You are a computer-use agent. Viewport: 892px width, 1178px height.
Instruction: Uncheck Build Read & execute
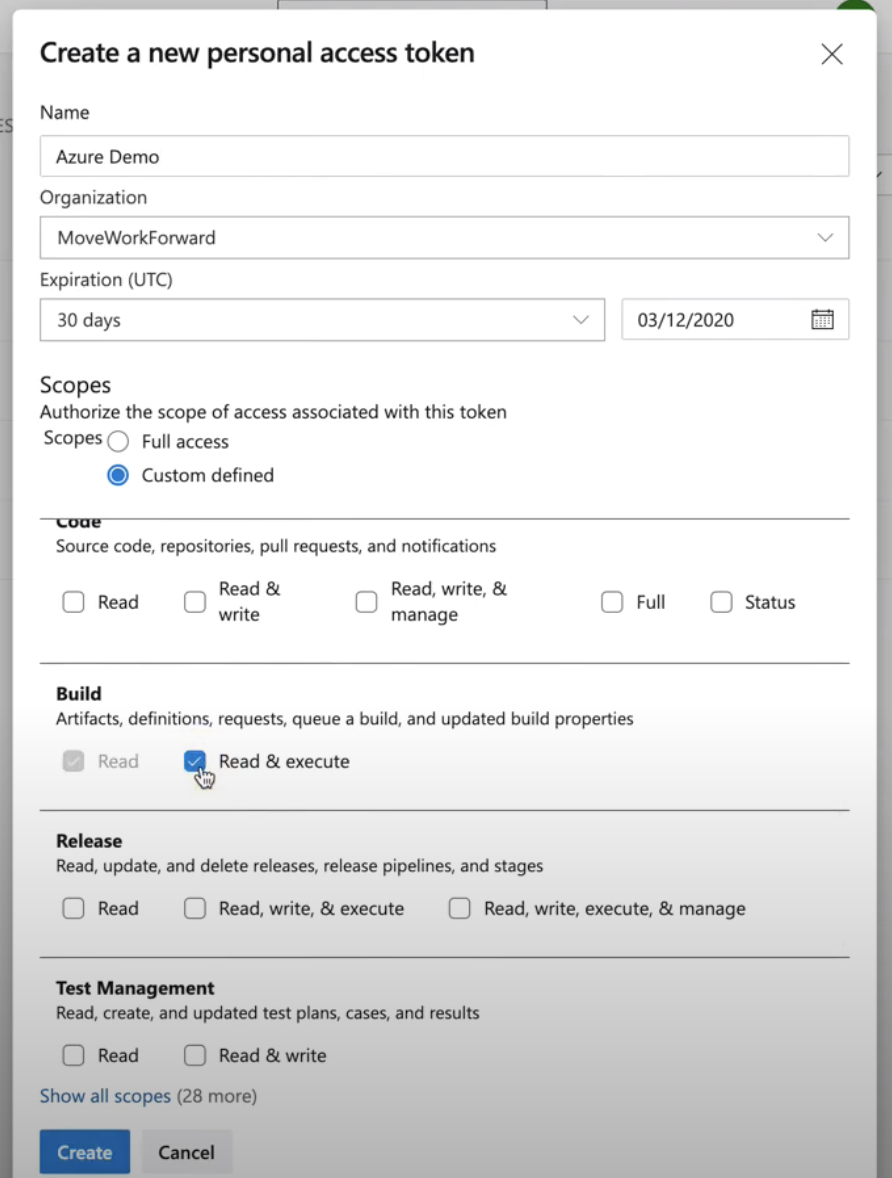pos(195,762)
